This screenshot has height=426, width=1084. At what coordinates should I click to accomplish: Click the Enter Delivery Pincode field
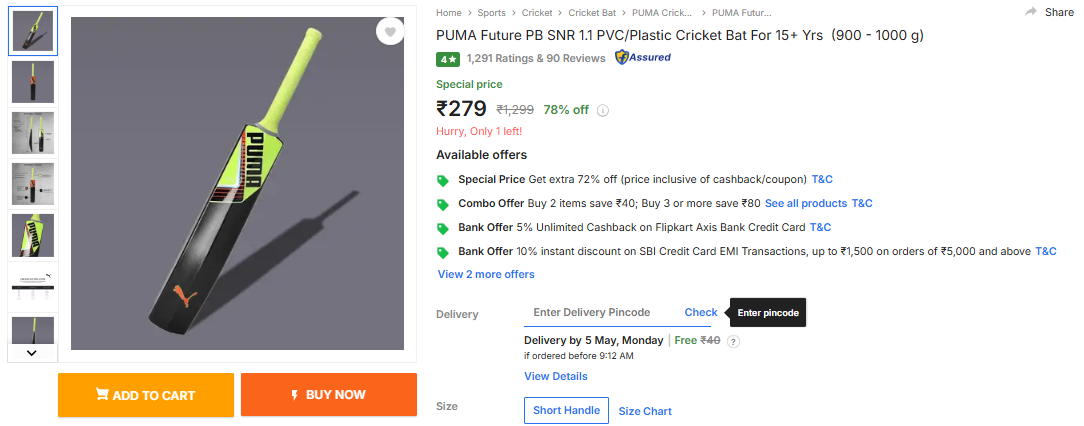click(x=598, y=313)
